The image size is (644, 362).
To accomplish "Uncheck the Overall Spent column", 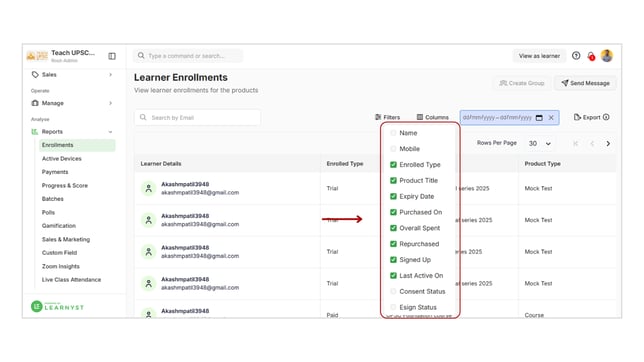I will pyautogui.click(x=393, y=228).
